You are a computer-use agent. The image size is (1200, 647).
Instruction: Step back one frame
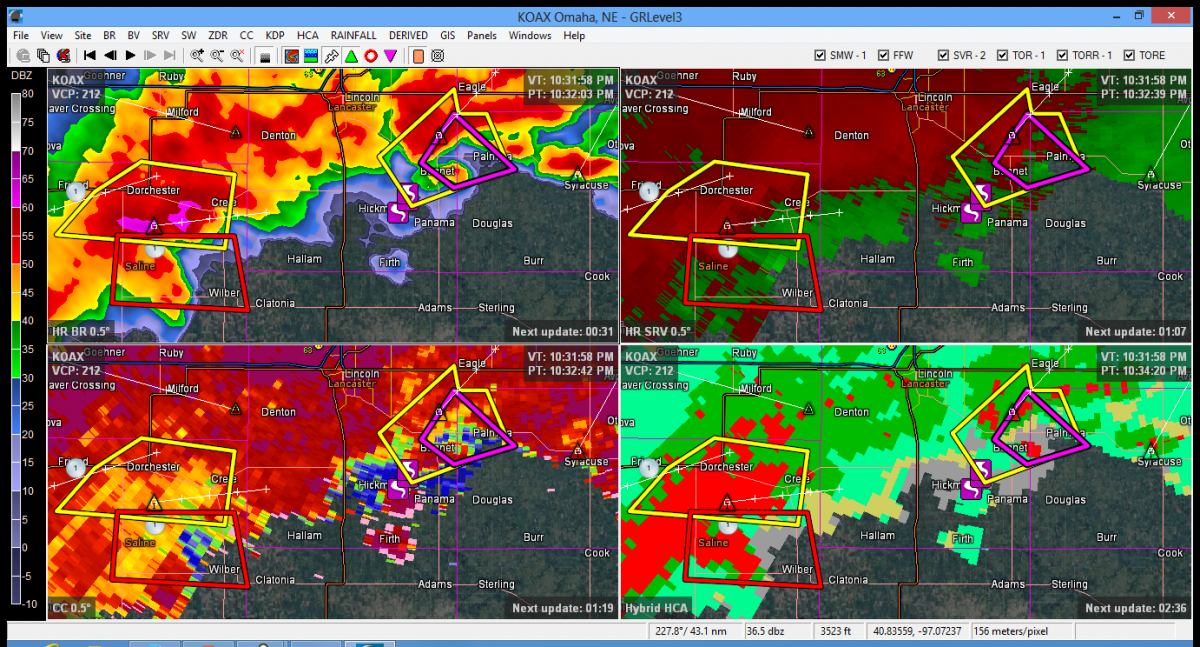click(110, 56)
